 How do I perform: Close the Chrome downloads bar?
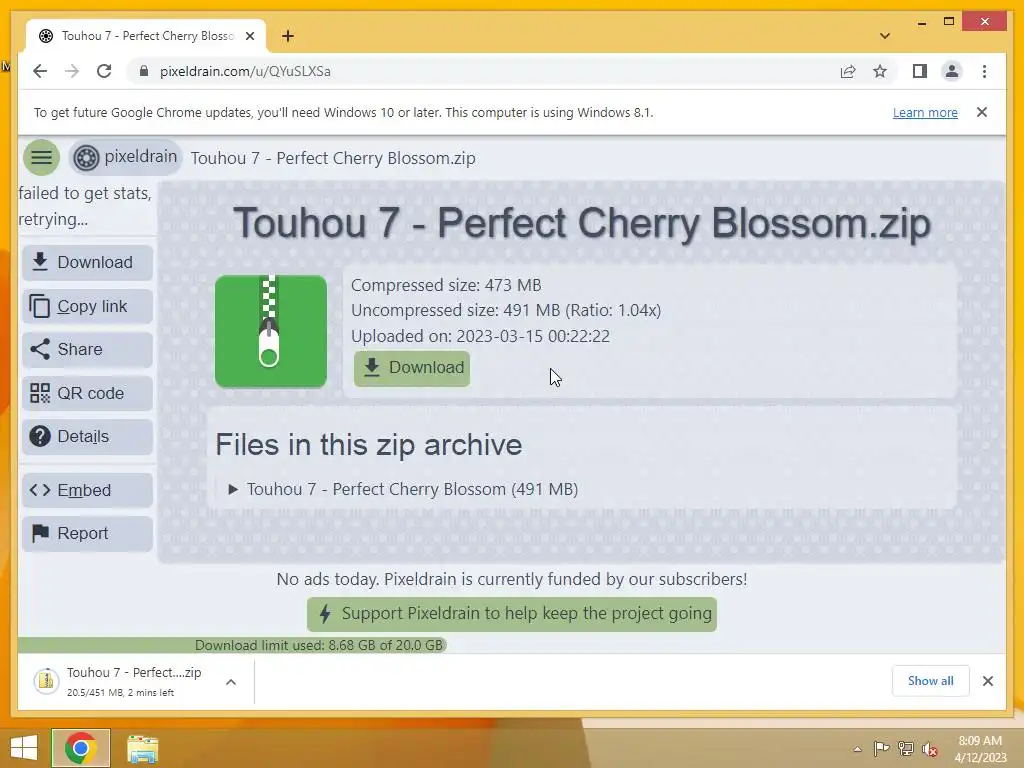pyautogui.click(x=987, y=681)
